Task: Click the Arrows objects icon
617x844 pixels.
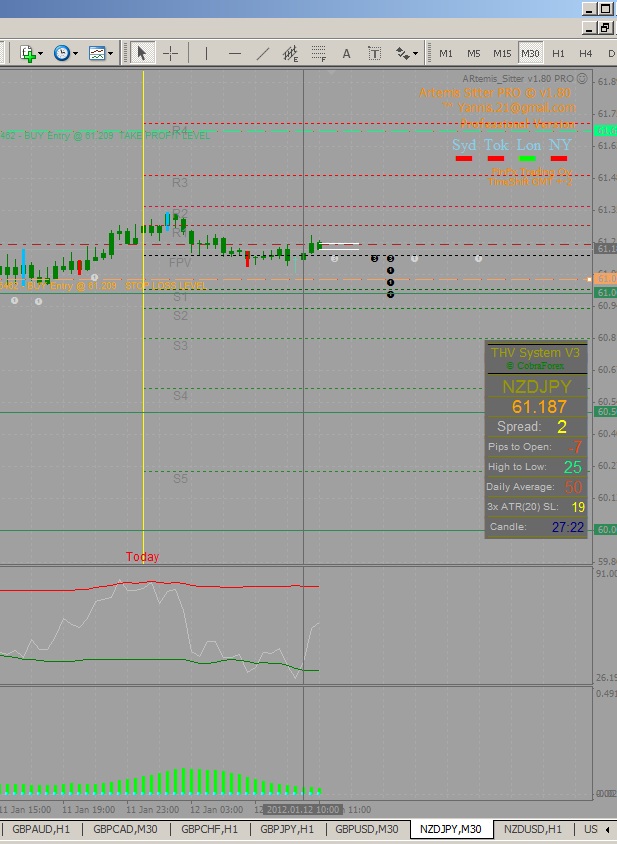Action: [402, 53]
